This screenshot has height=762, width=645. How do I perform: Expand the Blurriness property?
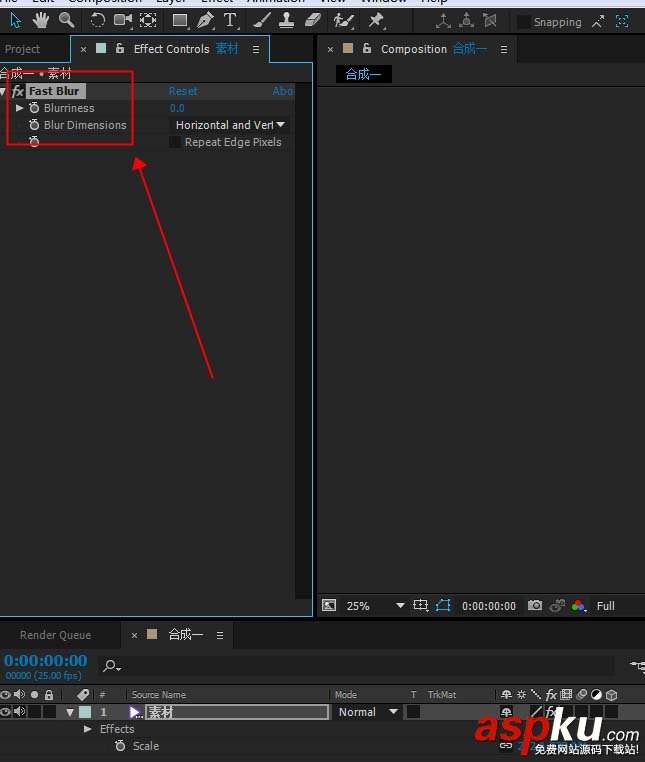(x=19, y=108)
